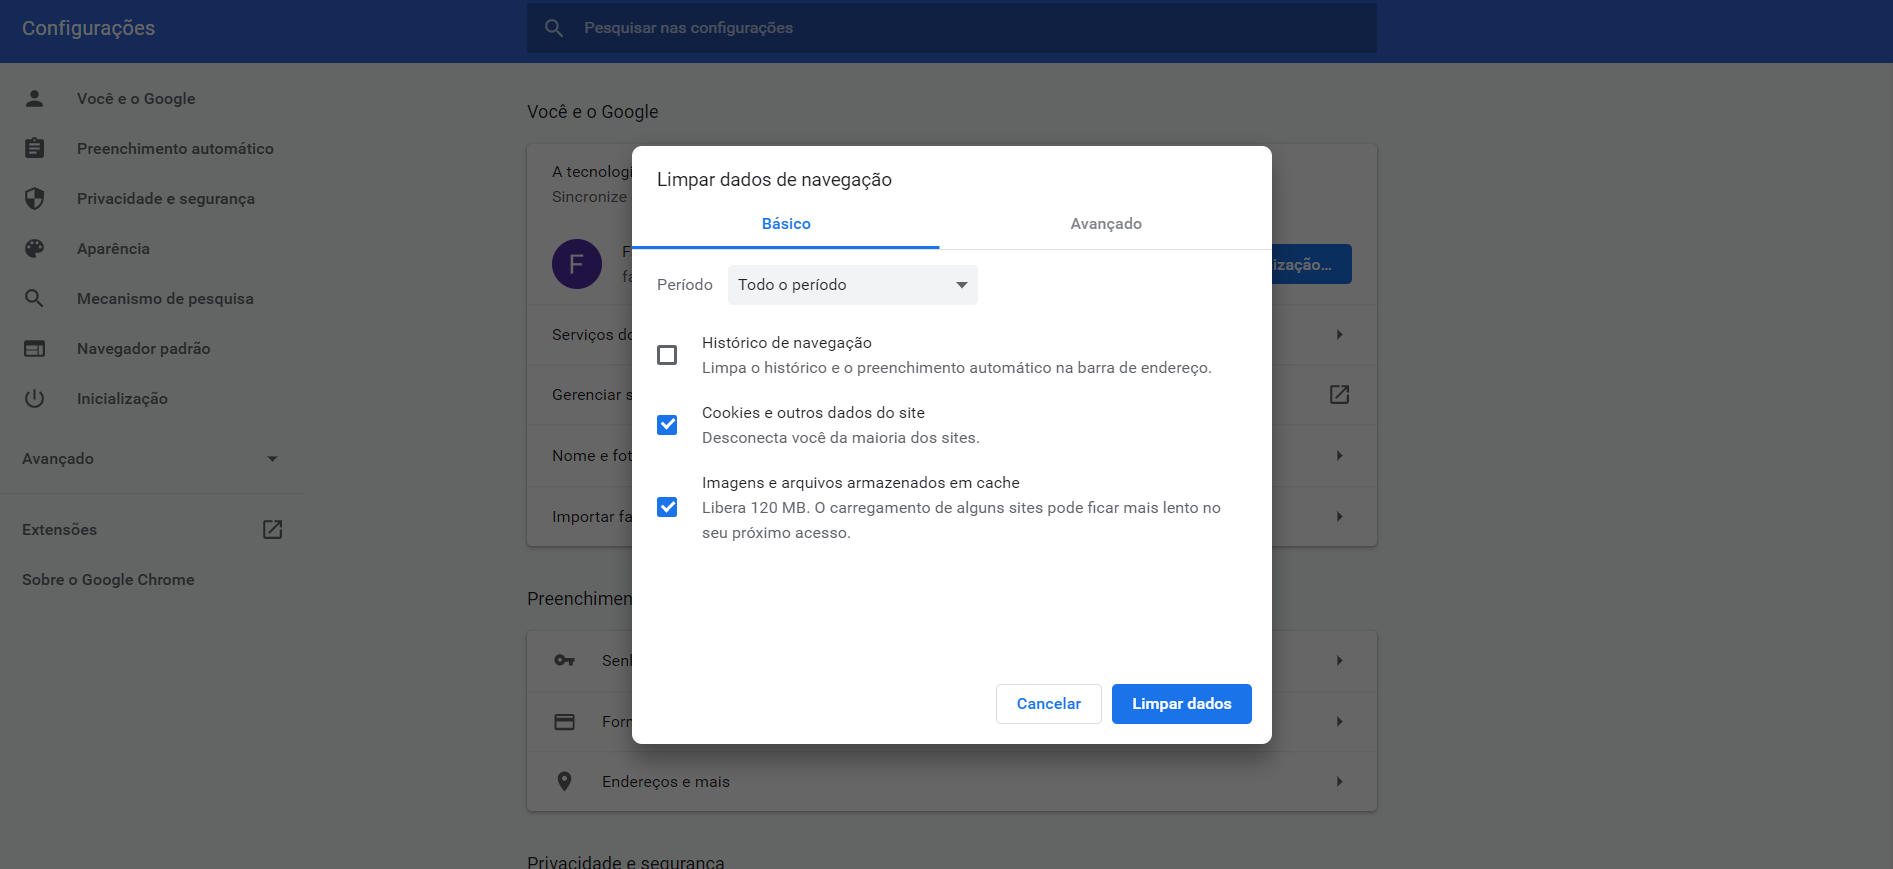Uncheck Cookies e outros dados do site
Screen dimensions: 1893x869
click(x=667, y=425)
